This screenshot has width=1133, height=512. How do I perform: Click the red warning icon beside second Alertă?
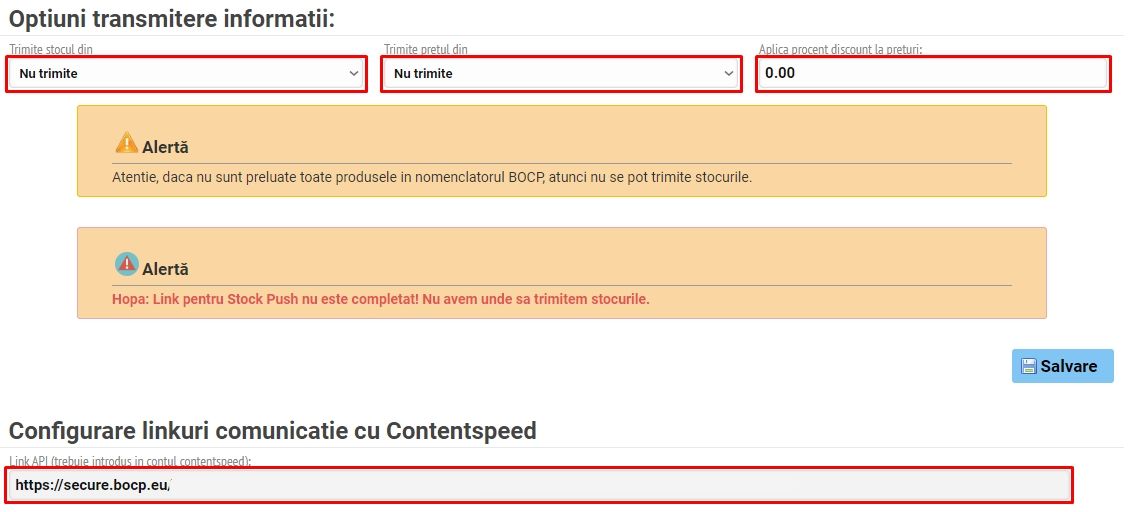(126, 264)
